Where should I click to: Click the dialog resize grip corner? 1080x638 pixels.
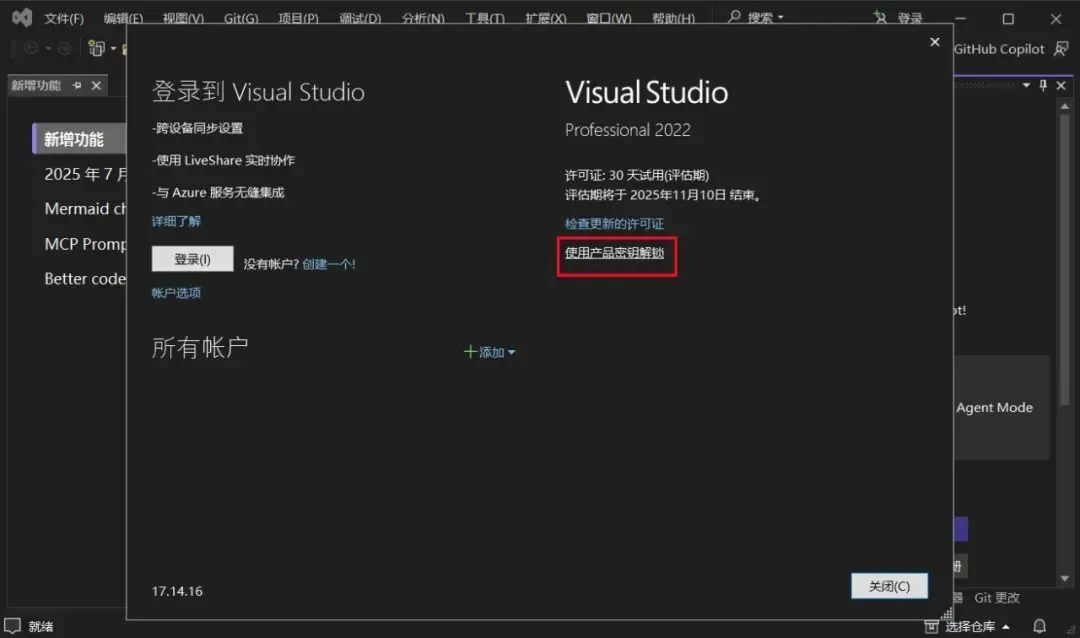point(947,613)
